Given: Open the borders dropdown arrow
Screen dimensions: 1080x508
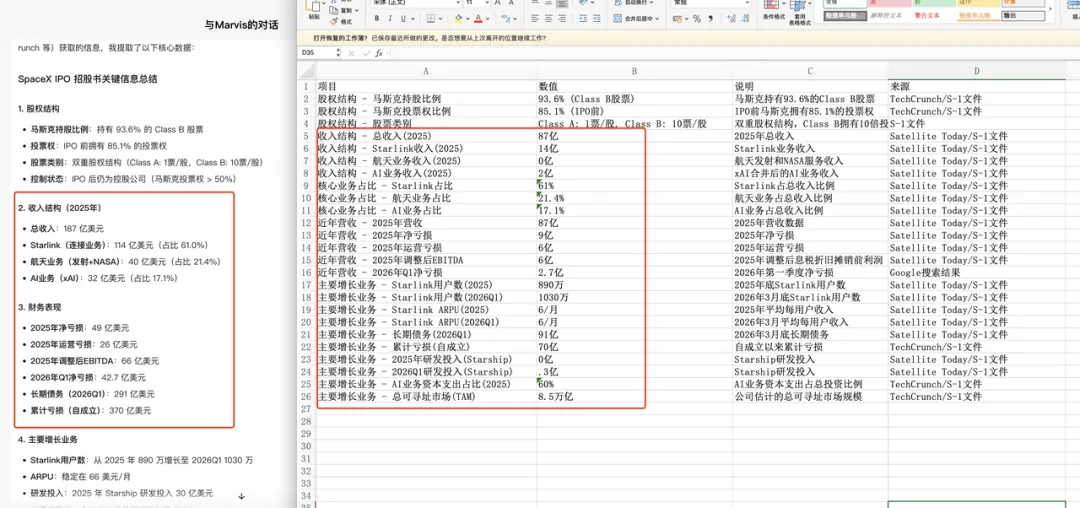Looking at the screenshot, I should point(440,19).
